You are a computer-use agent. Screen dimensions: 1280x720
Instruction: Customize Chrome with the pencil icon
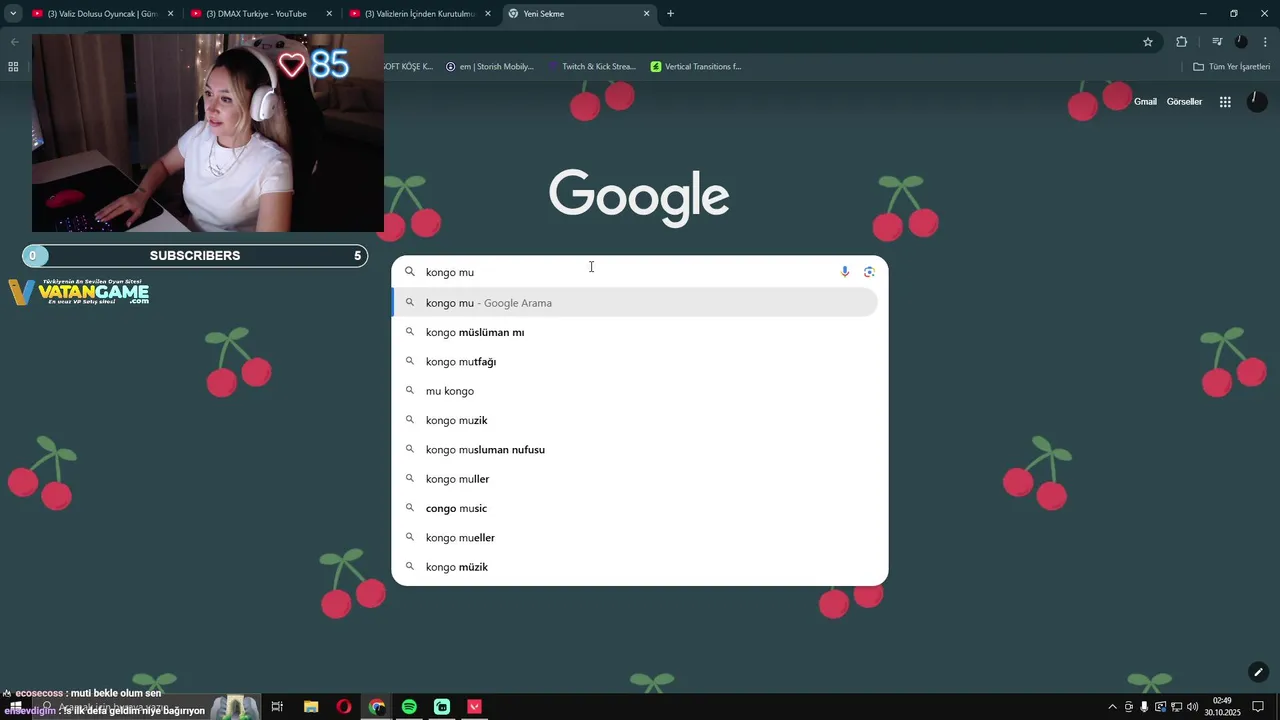click(x=1258, y=672)
